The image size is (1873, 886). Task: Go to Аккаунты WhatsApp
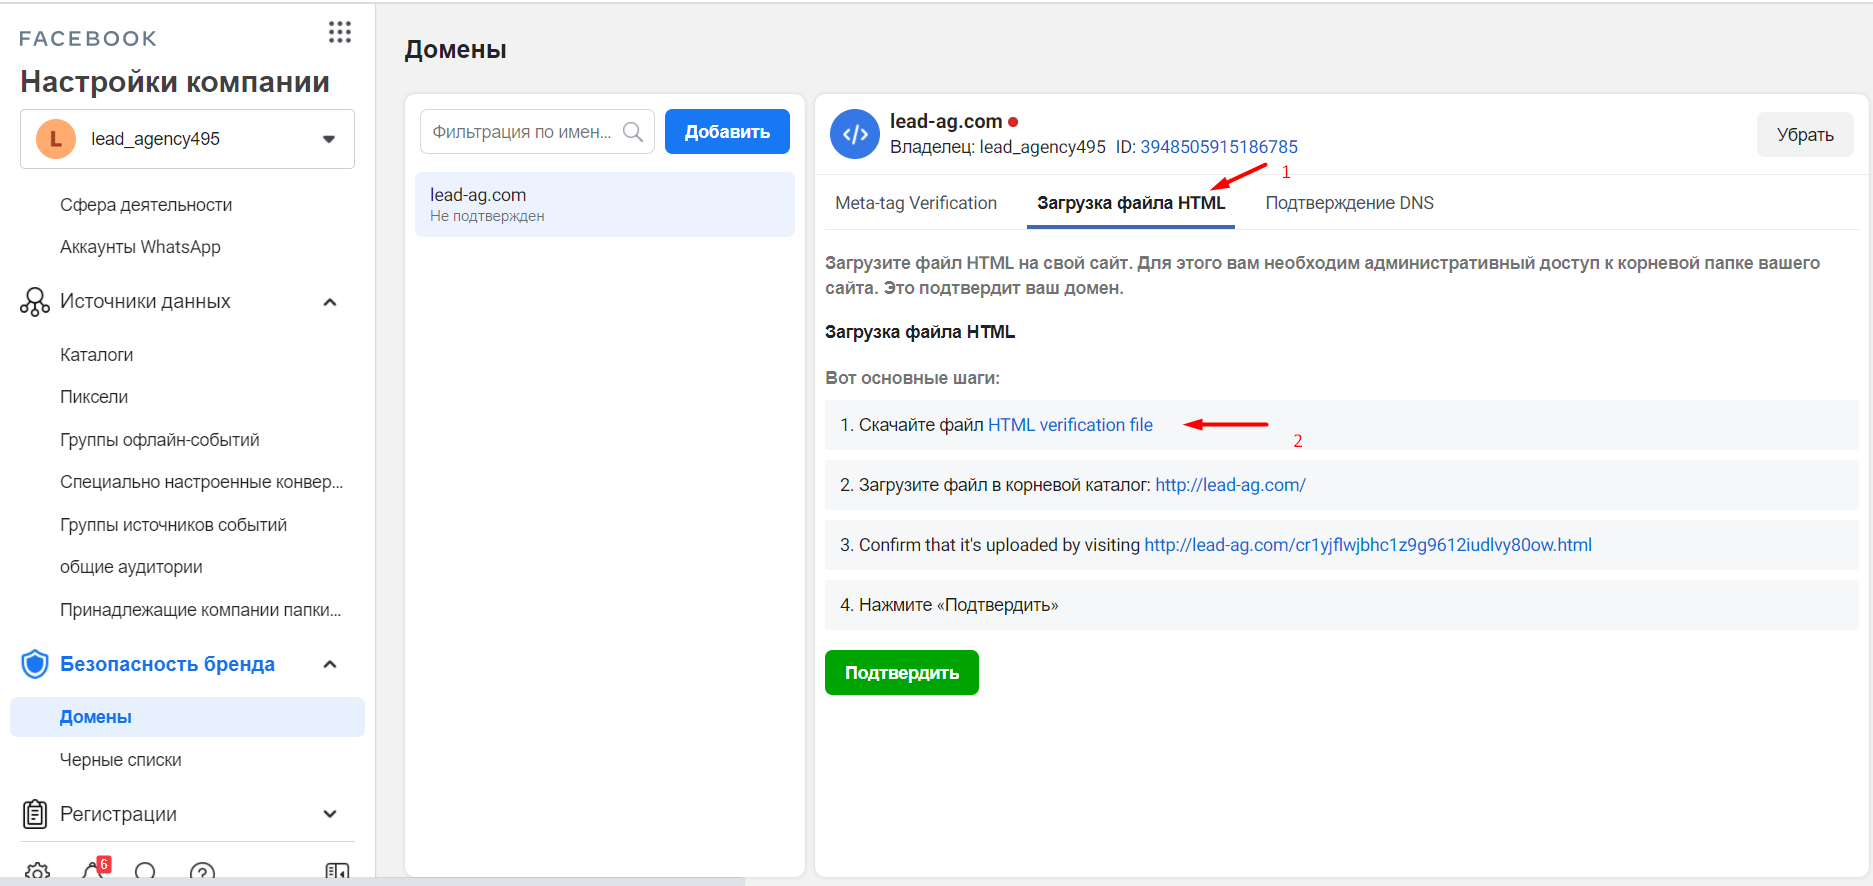[x=140, y=247]
